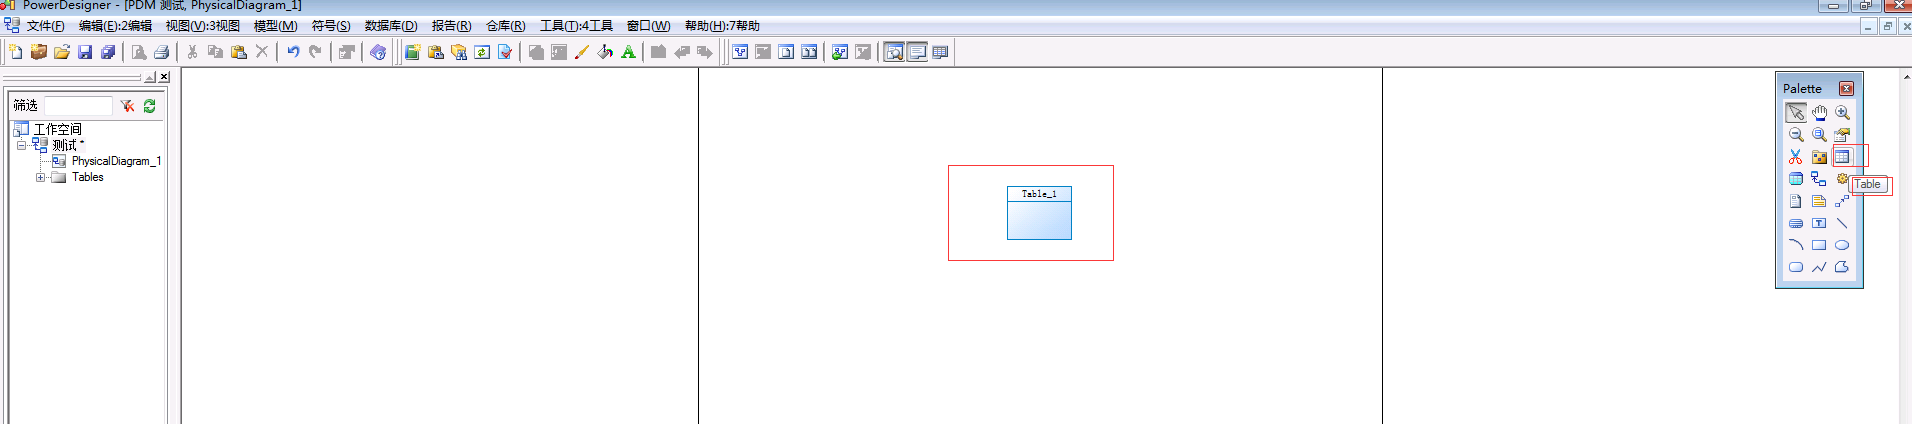Toggle the Browser view toolbar button
The image size is (1912, 424).
tap(894, 52)
